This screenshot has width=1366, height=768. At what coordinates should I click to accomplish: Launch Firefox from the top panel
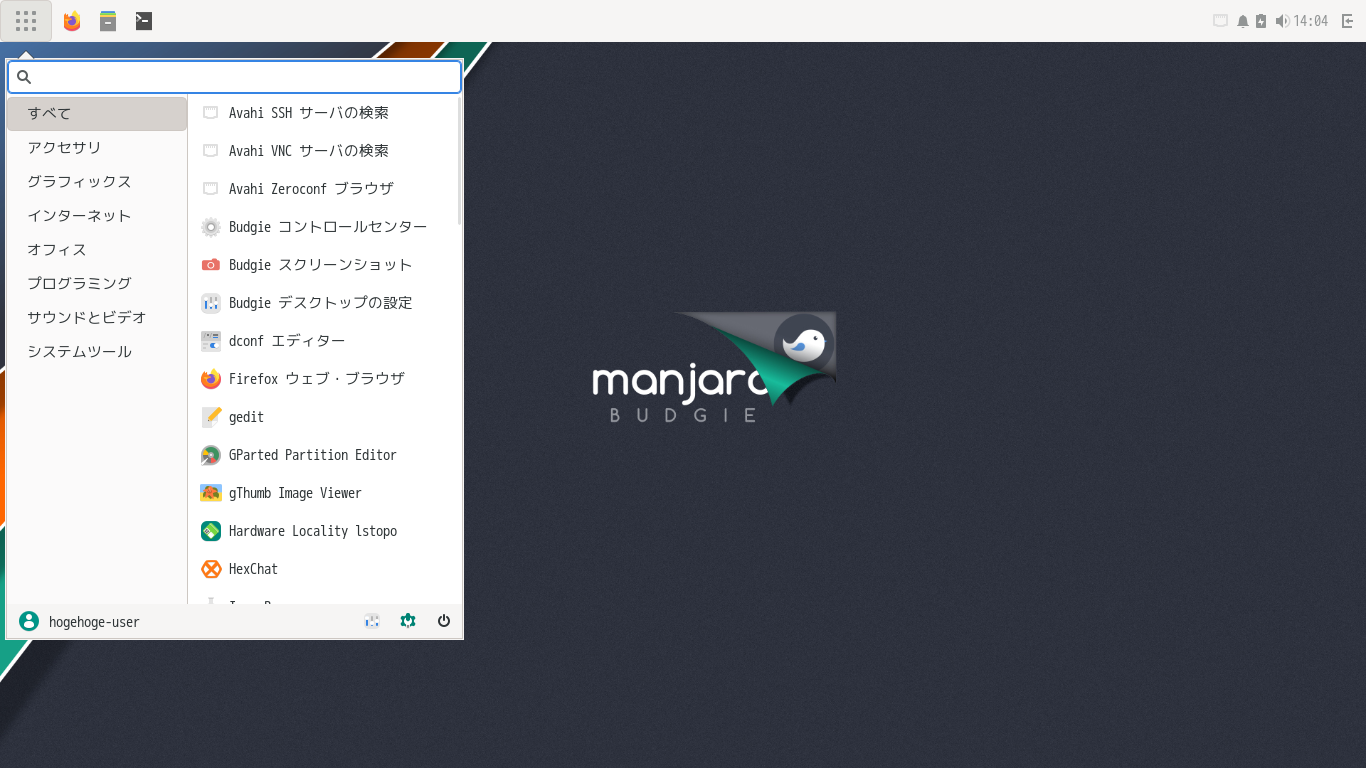point(72,21)
